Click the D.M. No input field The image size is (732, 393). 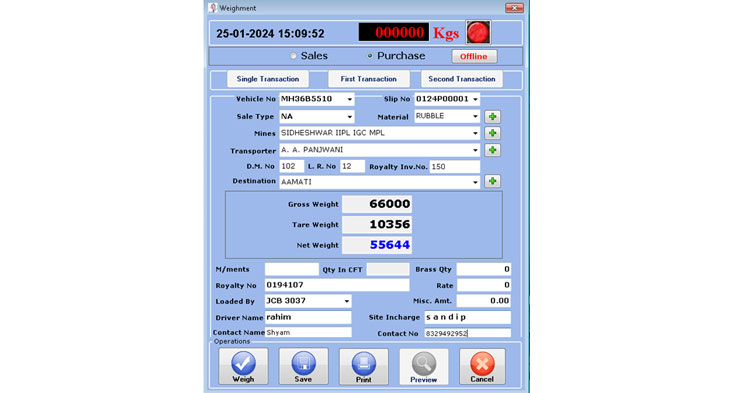coord(291,167)
